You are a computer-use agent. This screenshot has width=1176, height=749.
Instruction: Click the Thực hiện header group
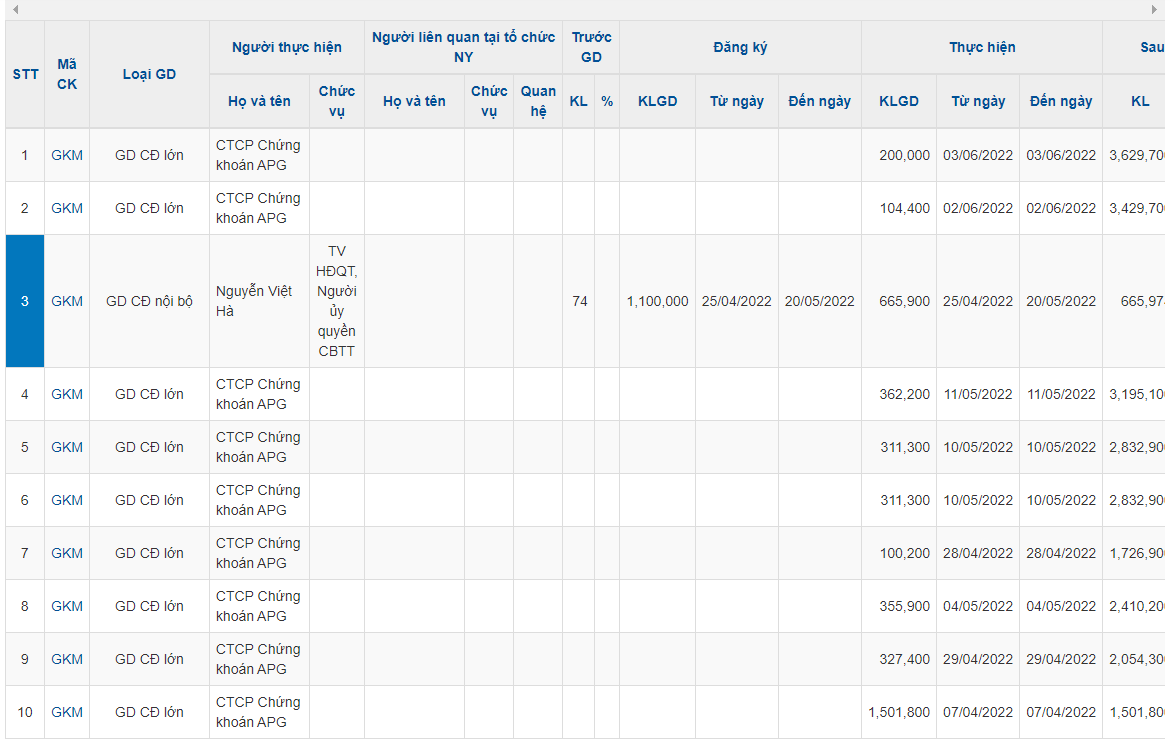[x=981, y=47]
